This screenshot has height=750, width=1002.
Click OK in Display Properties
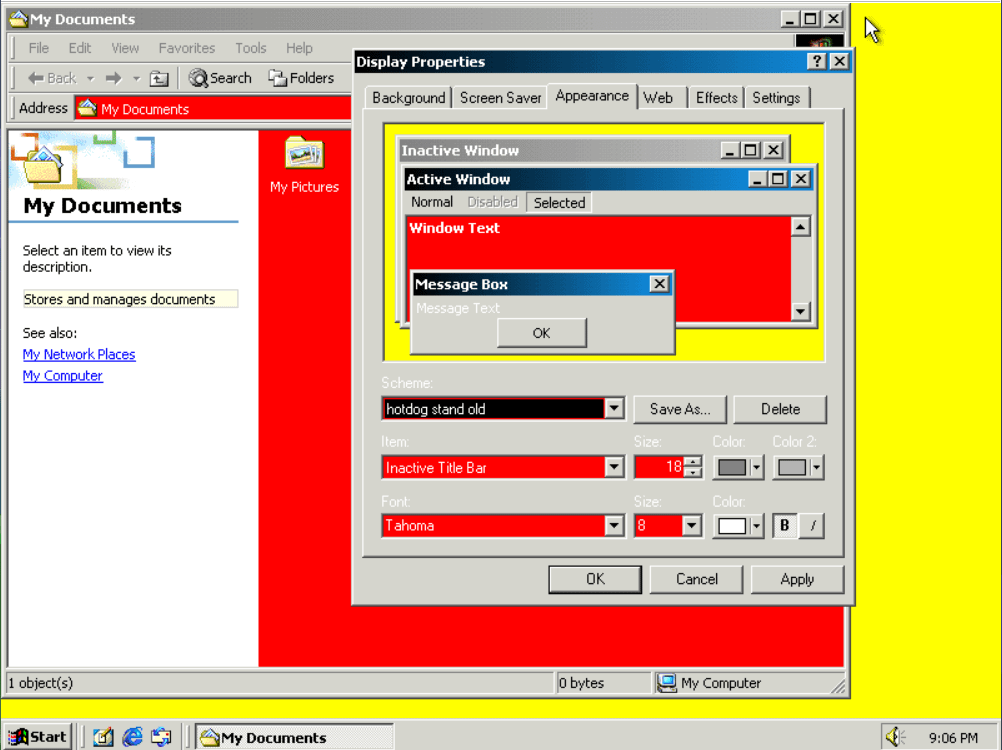pyautogui.click(x=595, y=579)
